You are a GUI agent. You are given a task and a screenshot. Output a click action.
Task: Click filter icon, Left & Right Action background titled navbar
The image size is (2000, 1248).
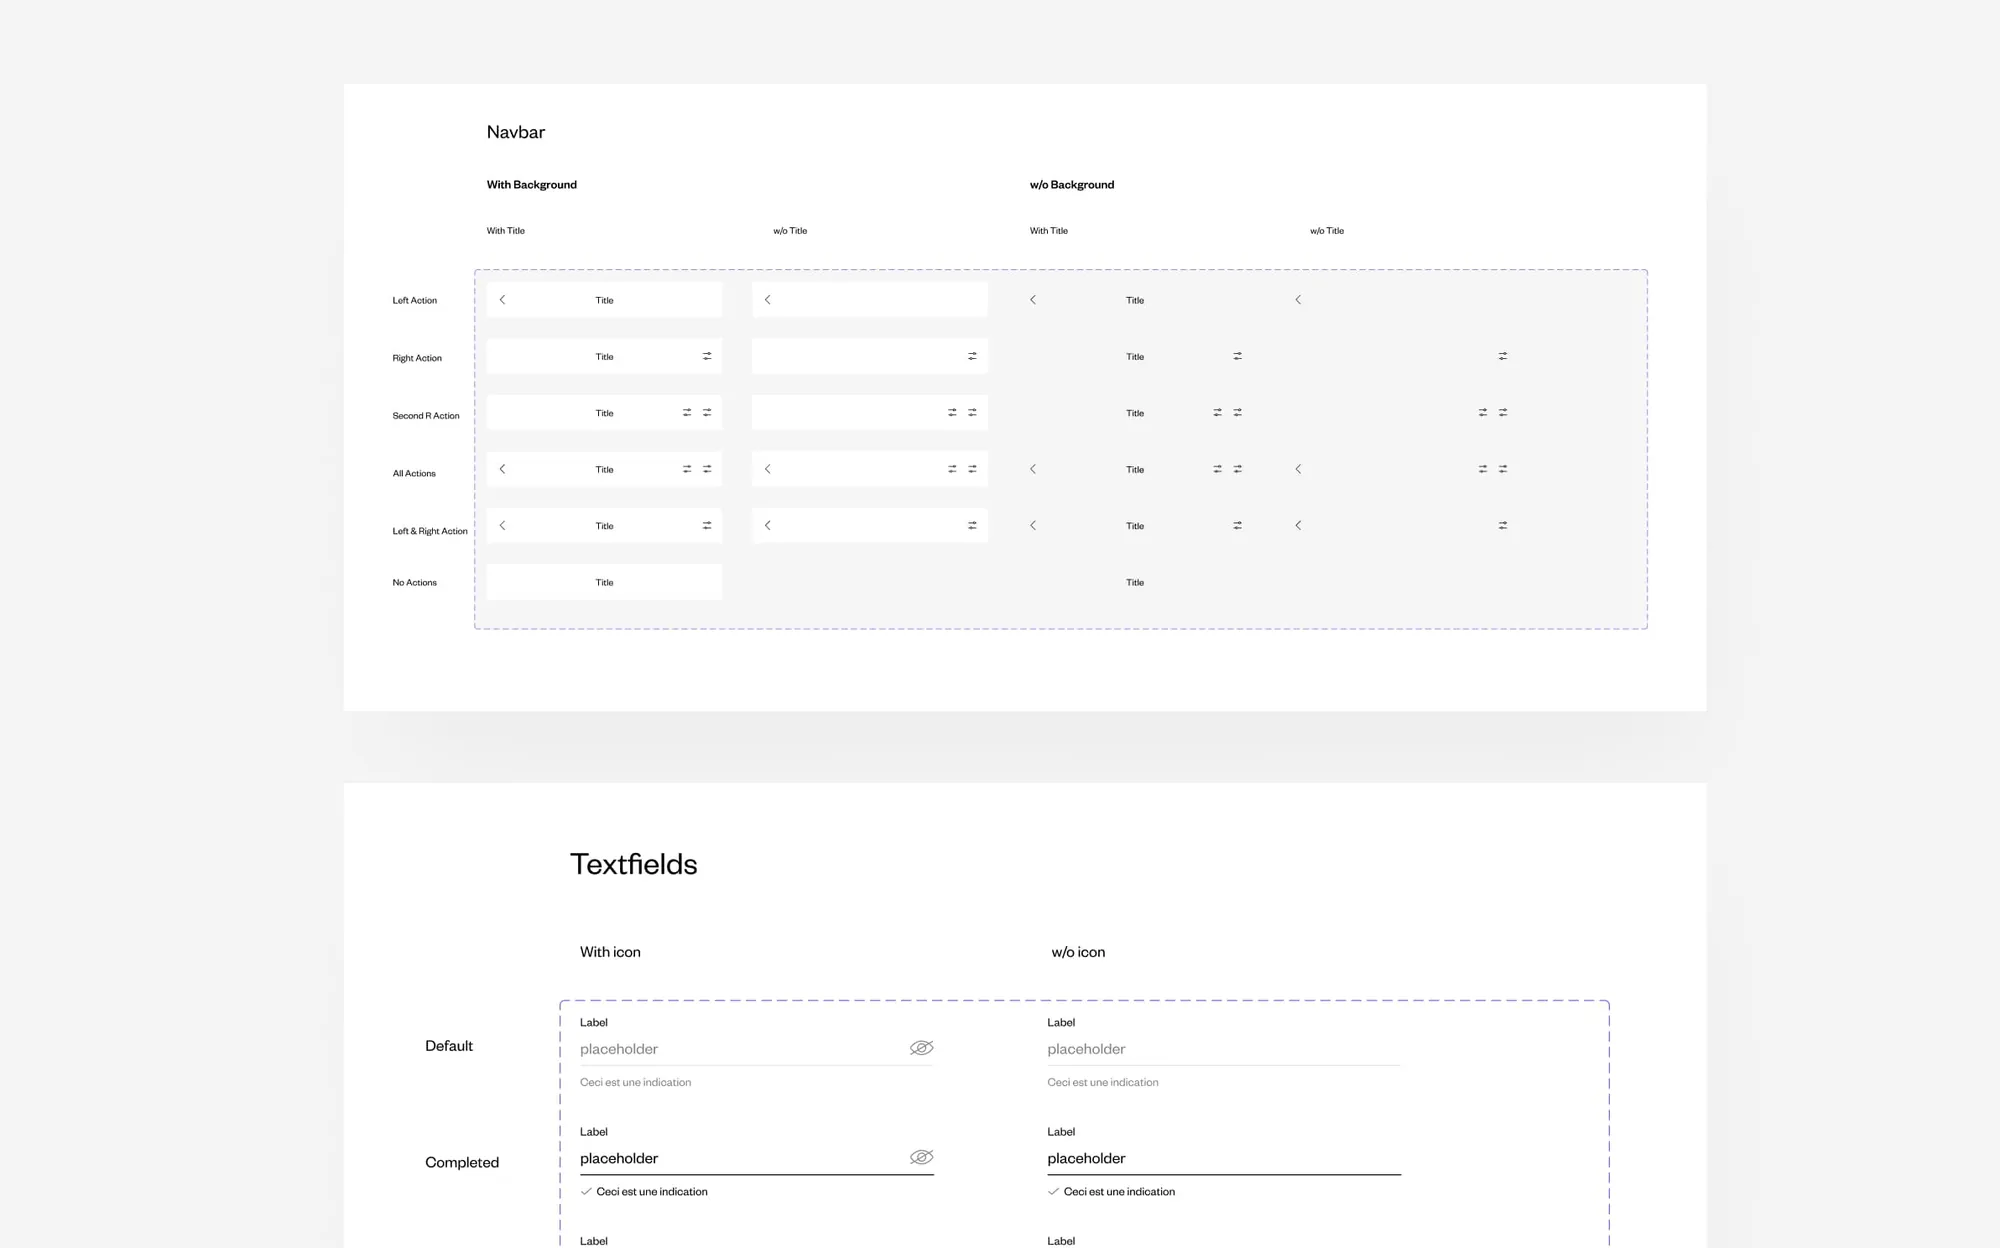point(707,526)
